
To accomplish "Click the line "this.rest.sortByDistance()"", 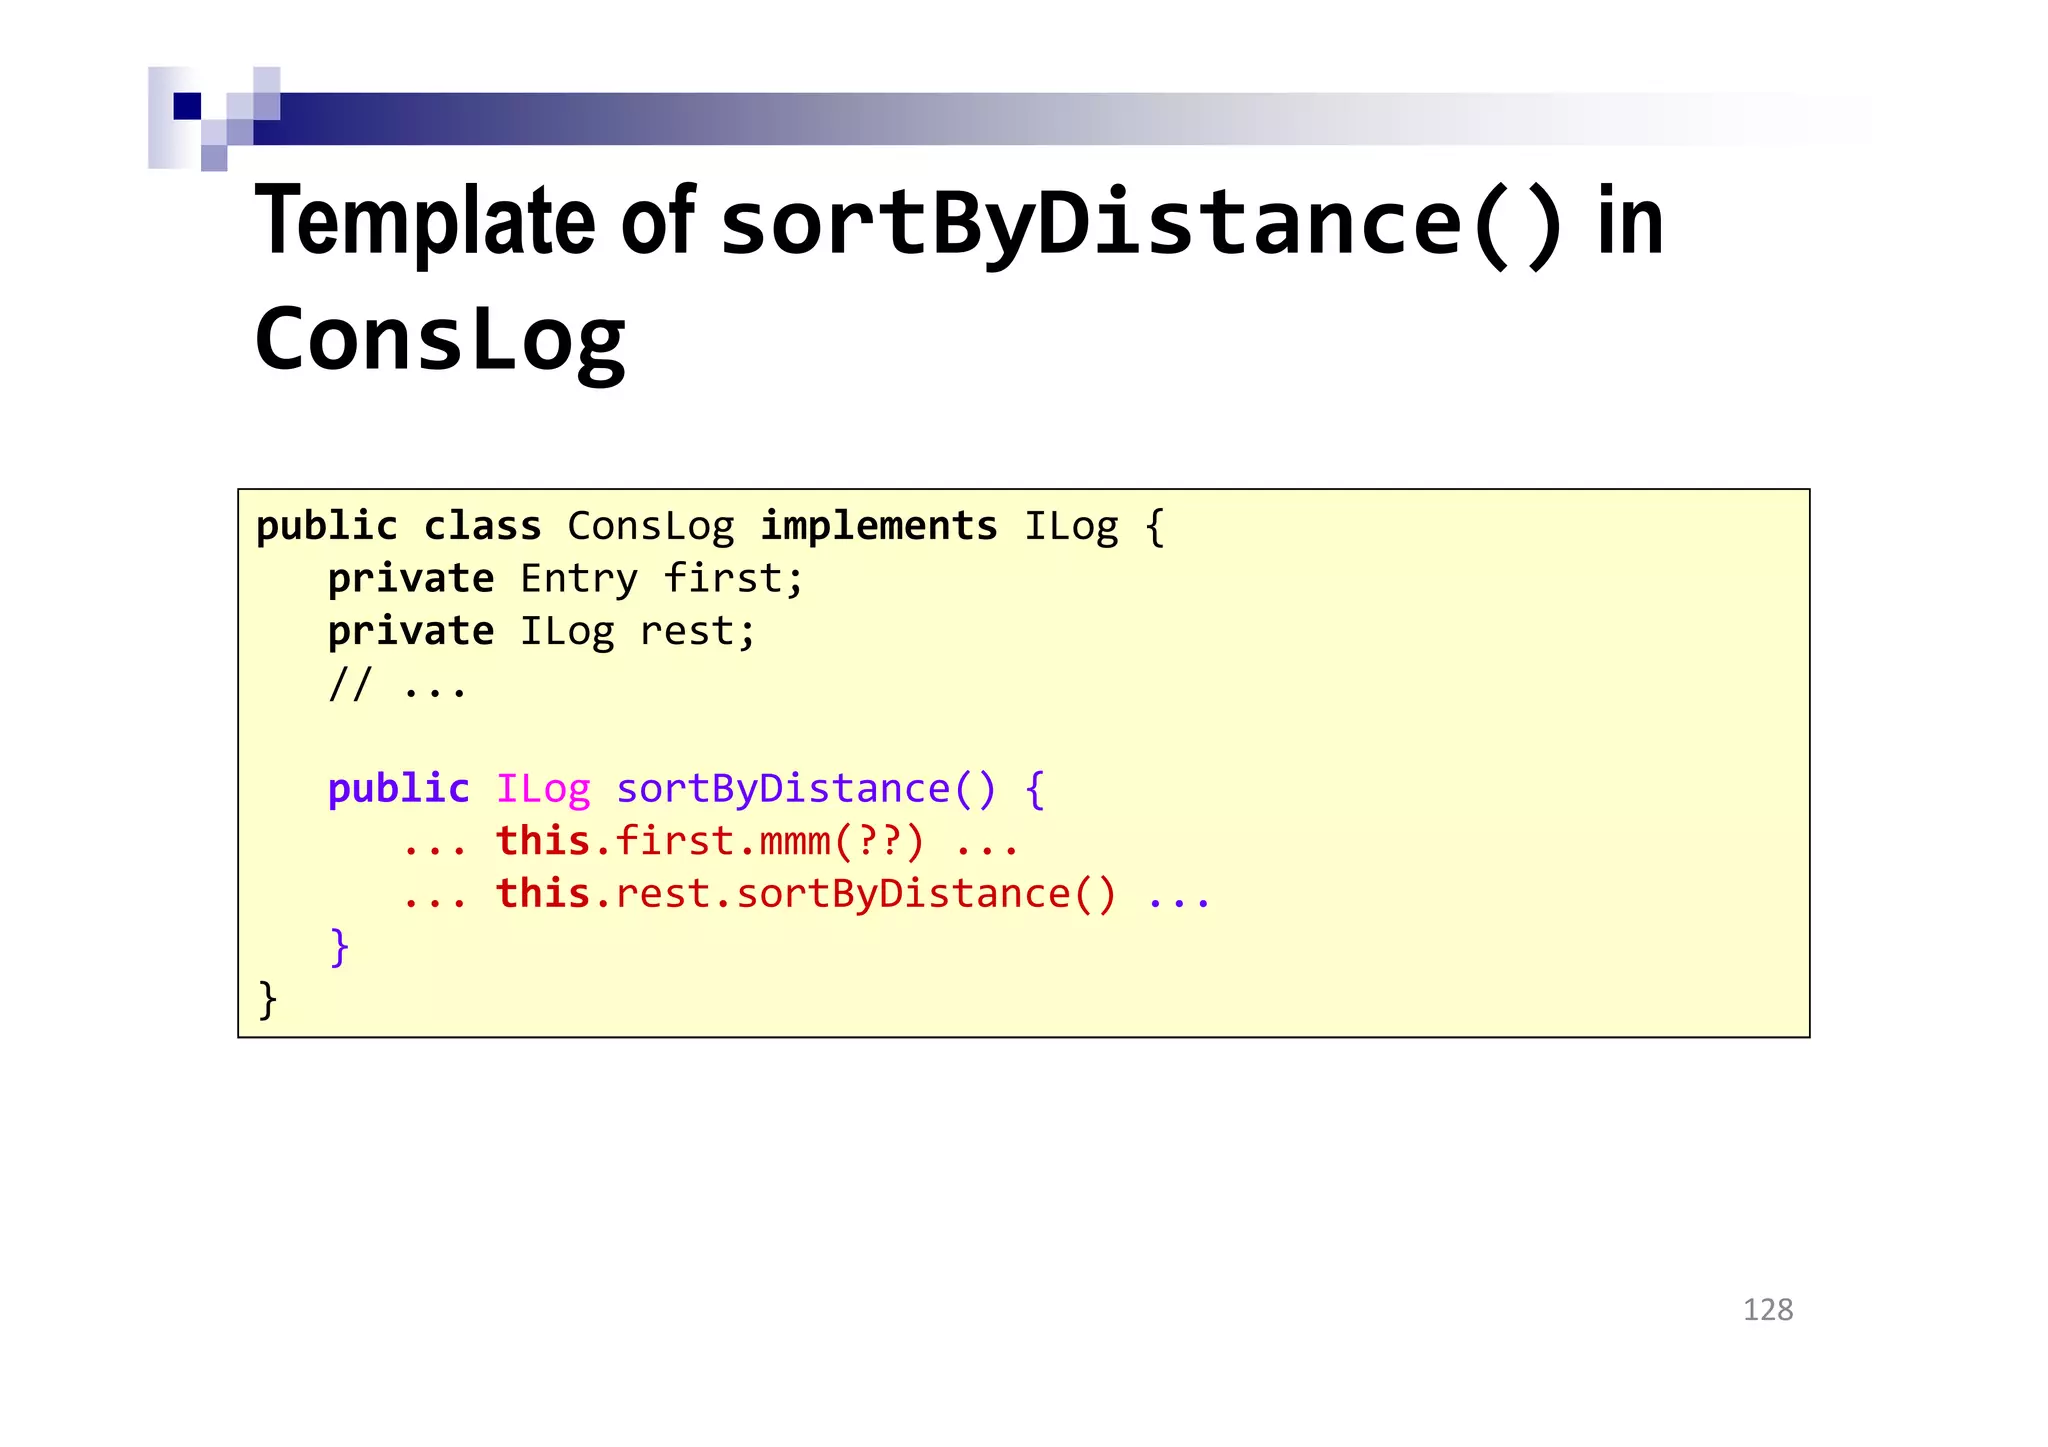I will pyautogui.click(x=806, y=894).
